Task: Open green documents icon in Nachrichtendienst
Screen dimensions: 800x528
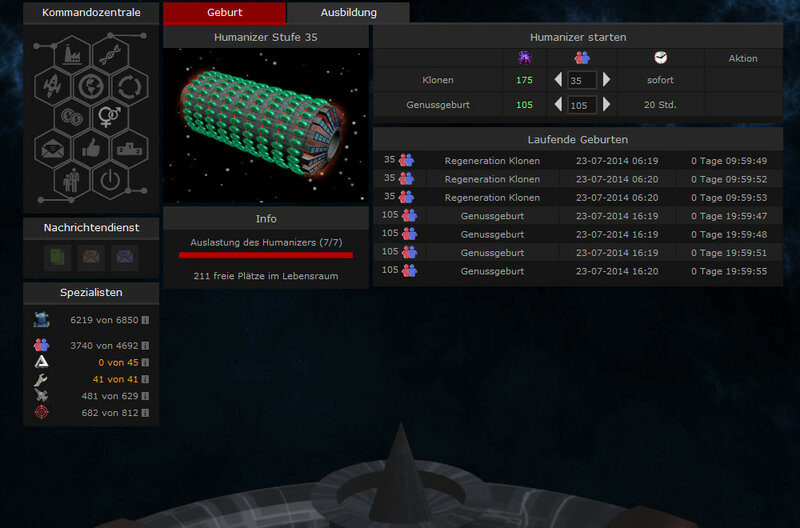Action: [57, 257]
